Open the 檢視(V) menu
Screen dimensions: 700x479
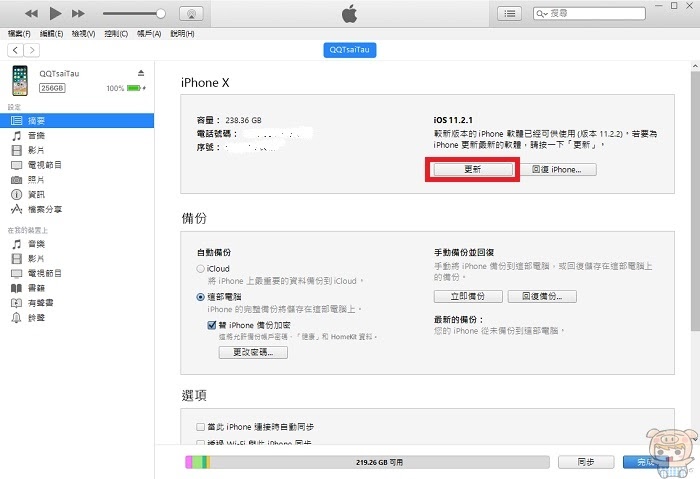pos(83,33)
